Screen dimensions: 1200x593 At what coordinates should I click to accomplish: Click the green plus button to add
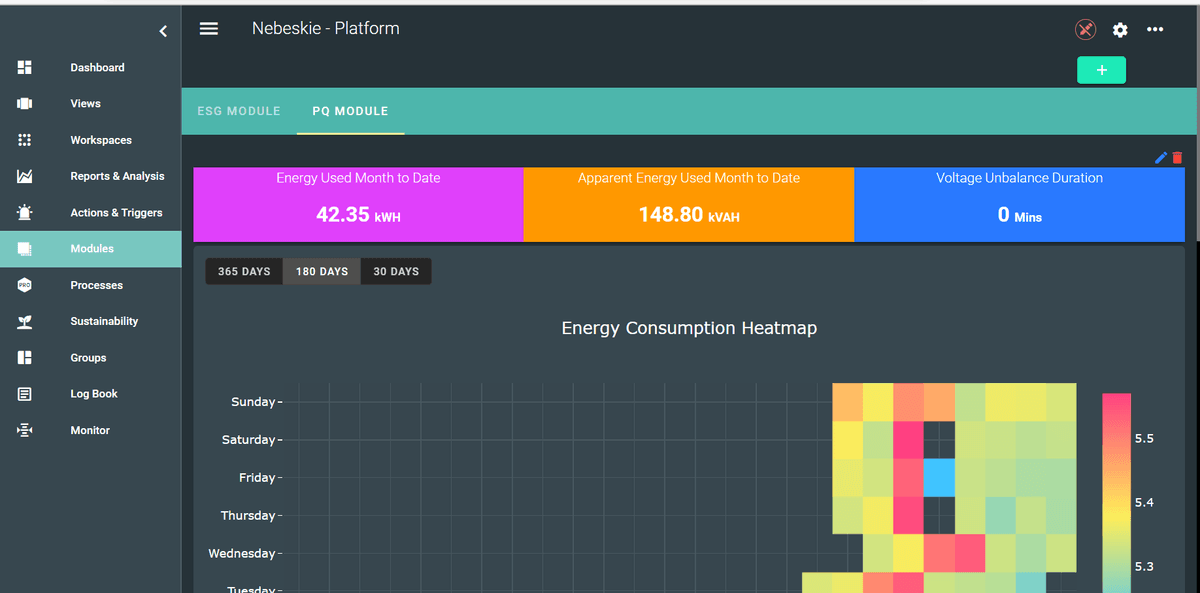pos(1101,70)
